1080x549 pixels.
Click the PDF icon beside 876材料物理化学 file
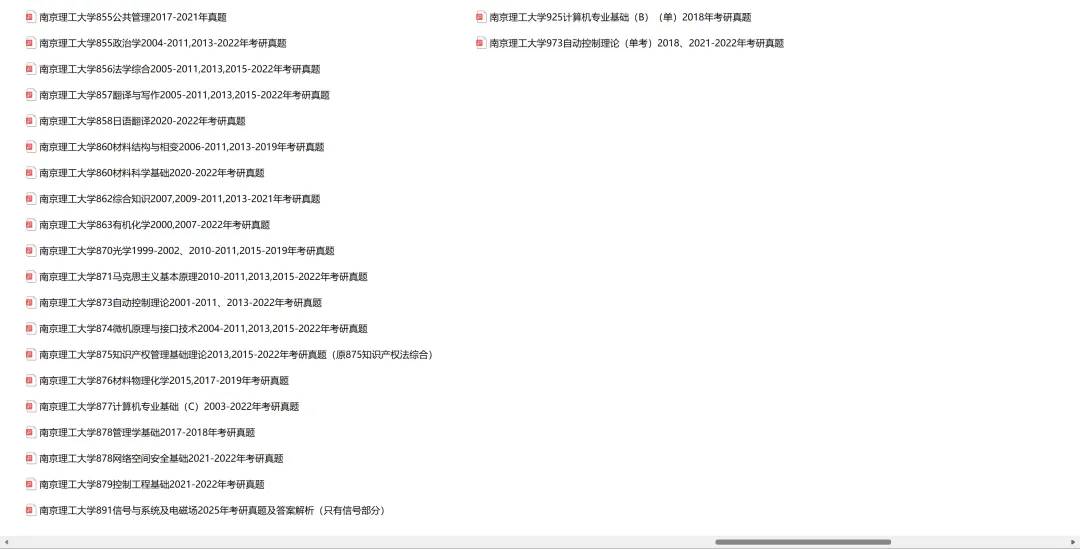(x=30, y=380)
